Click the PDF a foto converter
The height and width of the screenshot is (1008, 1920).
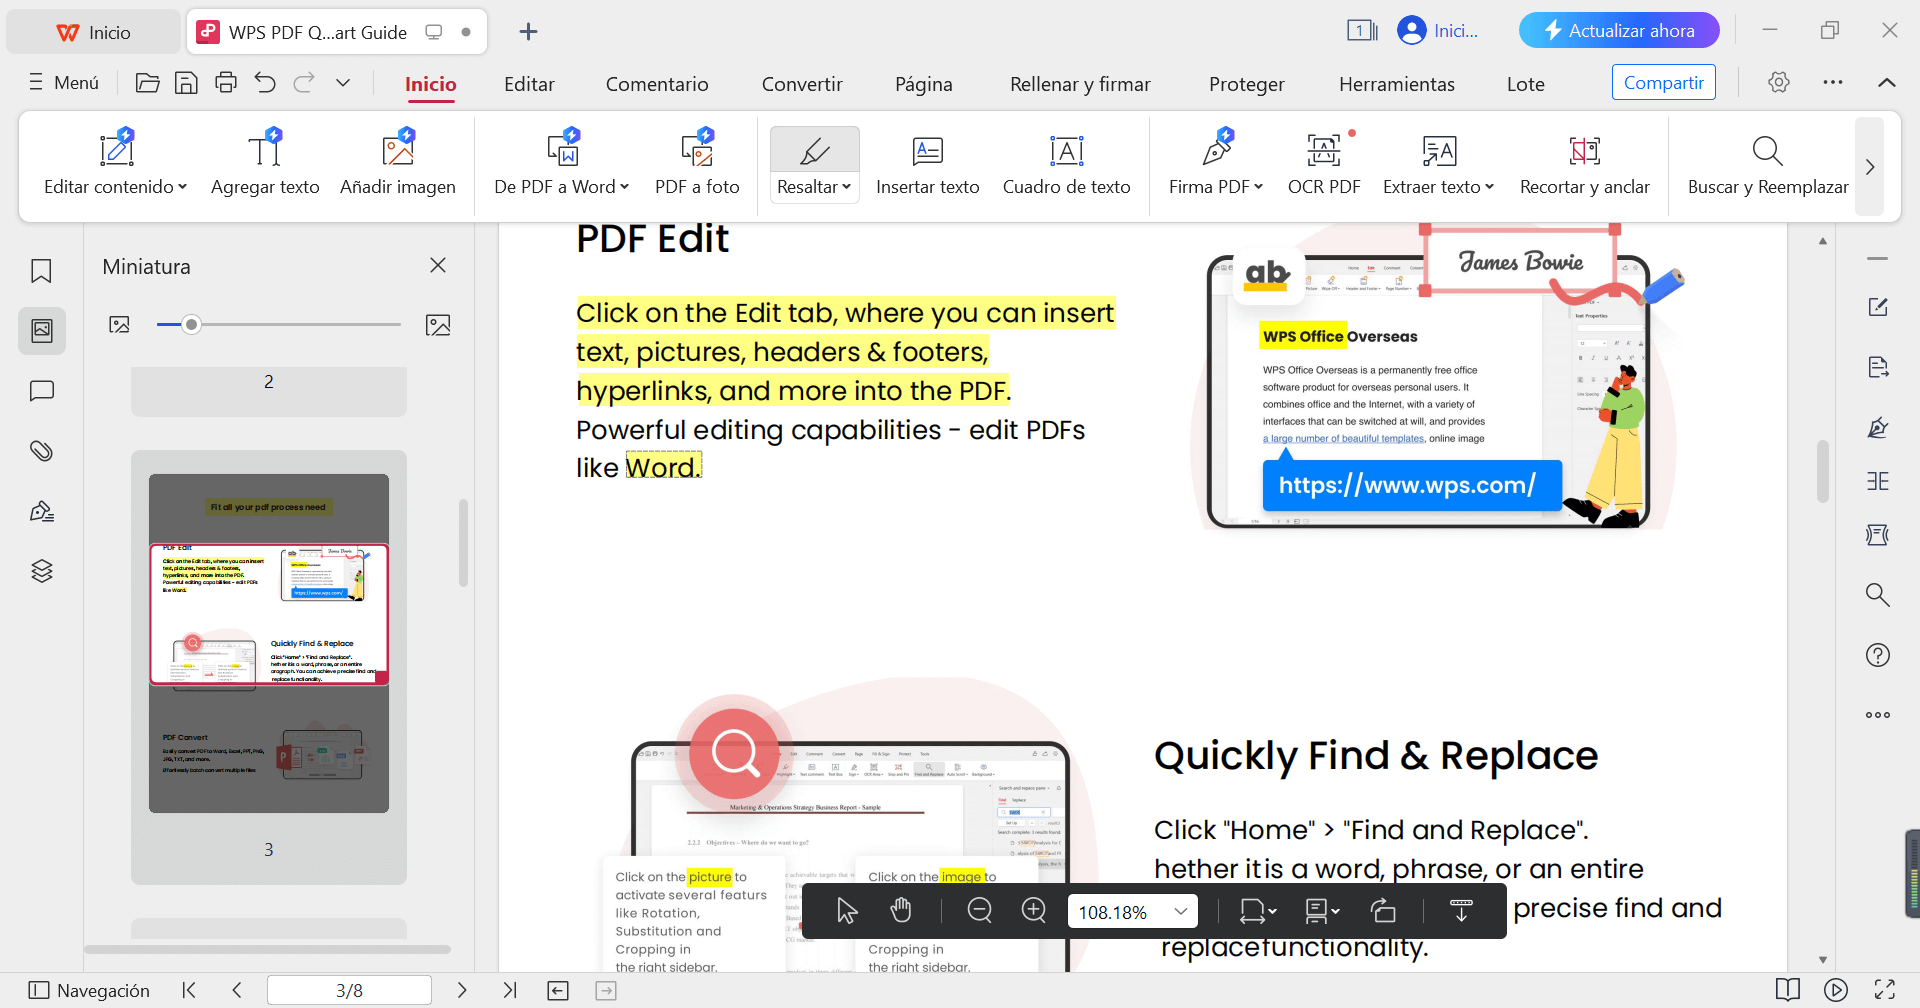click(697, 152)
